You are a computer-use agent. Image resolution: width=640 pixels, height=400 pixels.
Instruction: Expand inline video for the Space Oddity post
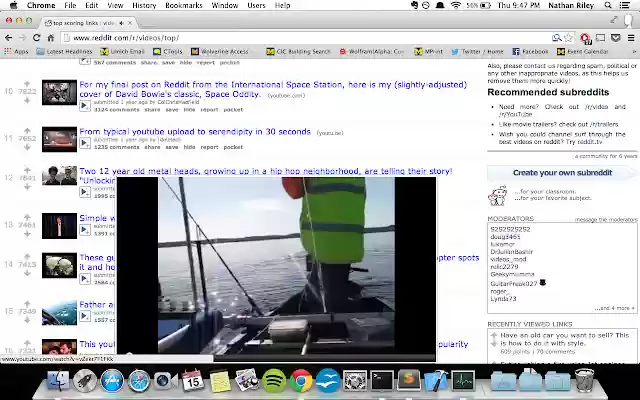point(84,107)
